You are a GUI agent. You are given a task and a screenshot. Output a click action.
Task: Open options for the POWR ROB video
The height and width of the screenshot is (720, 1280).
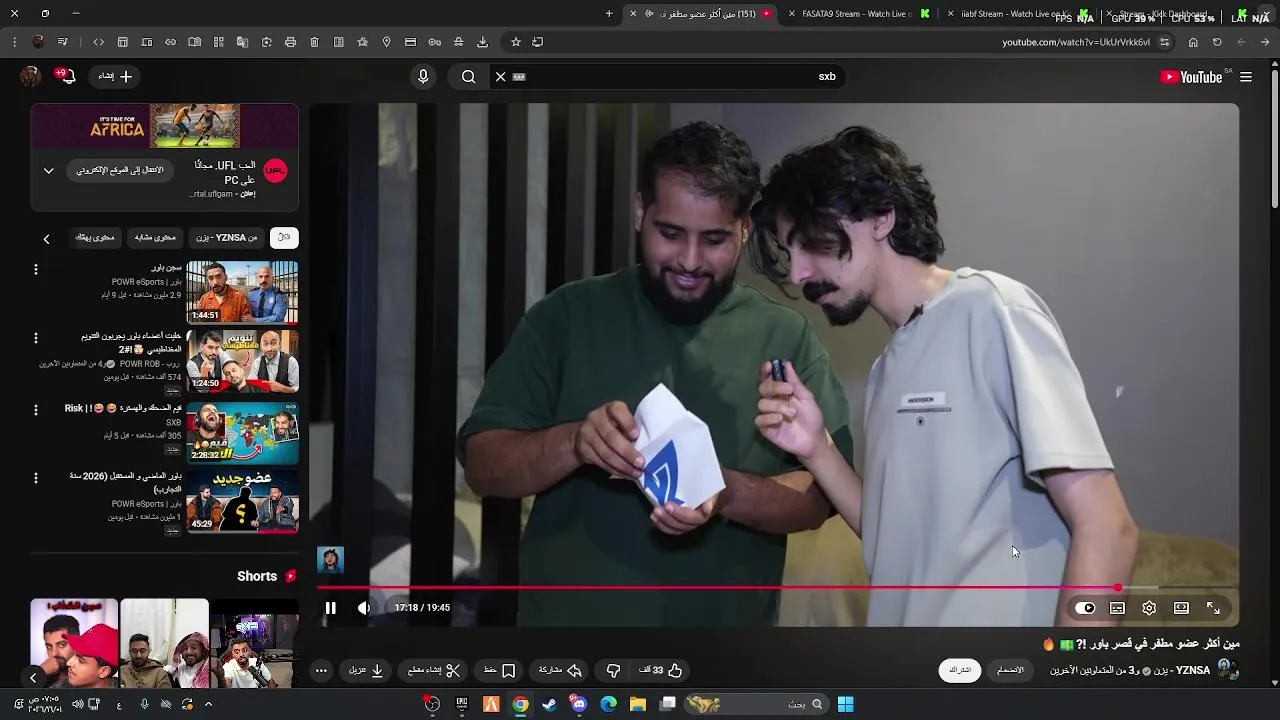[x=36, y=338]
